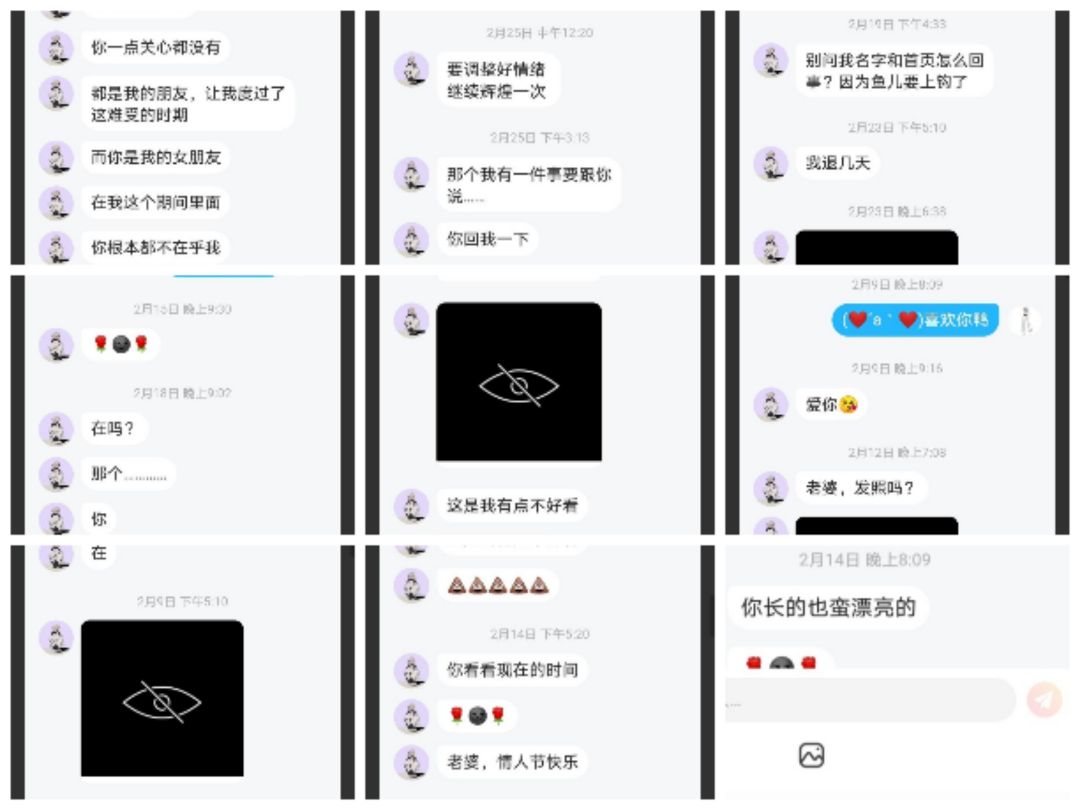Tap avatar beside '而你是我的女朋友'

click(x=56, y=158)
